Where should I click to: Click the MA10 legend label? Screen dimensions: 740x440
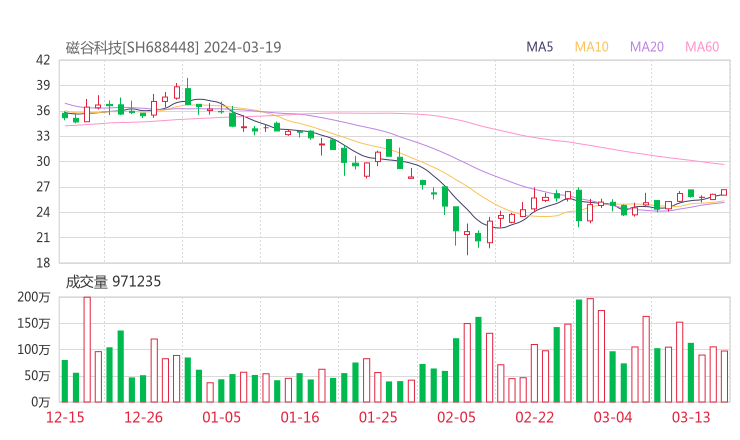pyautogui.click(x=591, y=47)
